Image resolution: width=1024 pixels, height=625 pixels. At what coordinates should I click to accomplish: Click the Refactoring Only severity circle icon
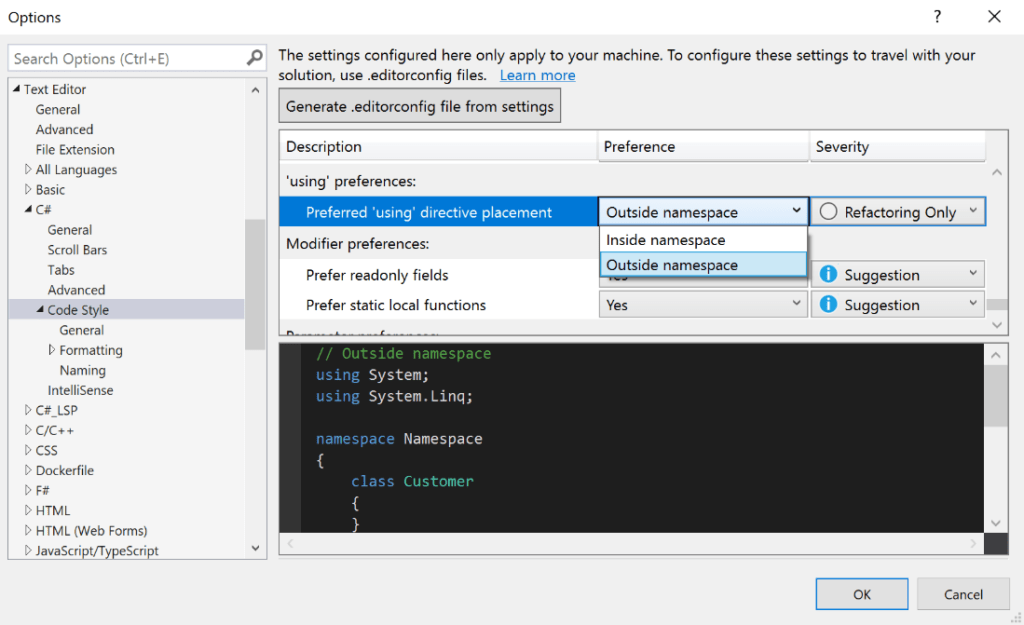830,211
